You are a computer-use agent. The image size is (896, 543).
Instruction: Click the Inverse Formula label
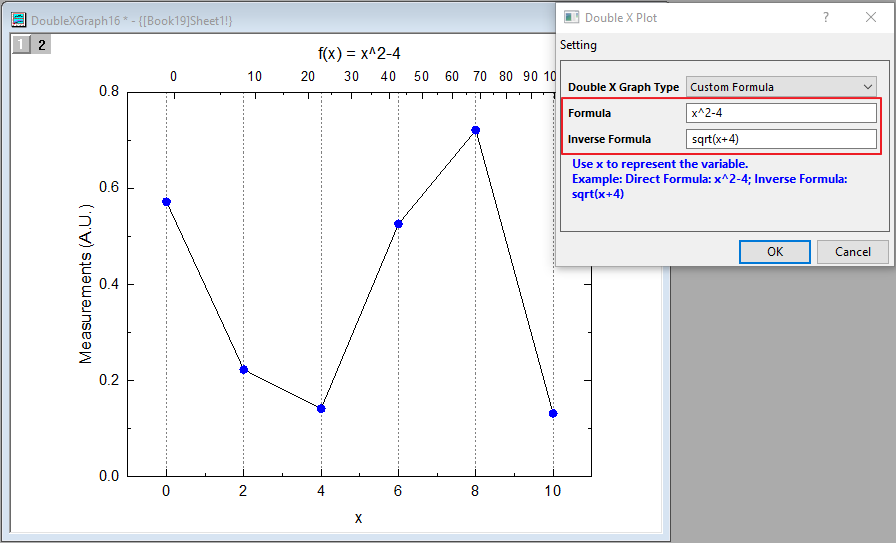[x=609, y=139]
